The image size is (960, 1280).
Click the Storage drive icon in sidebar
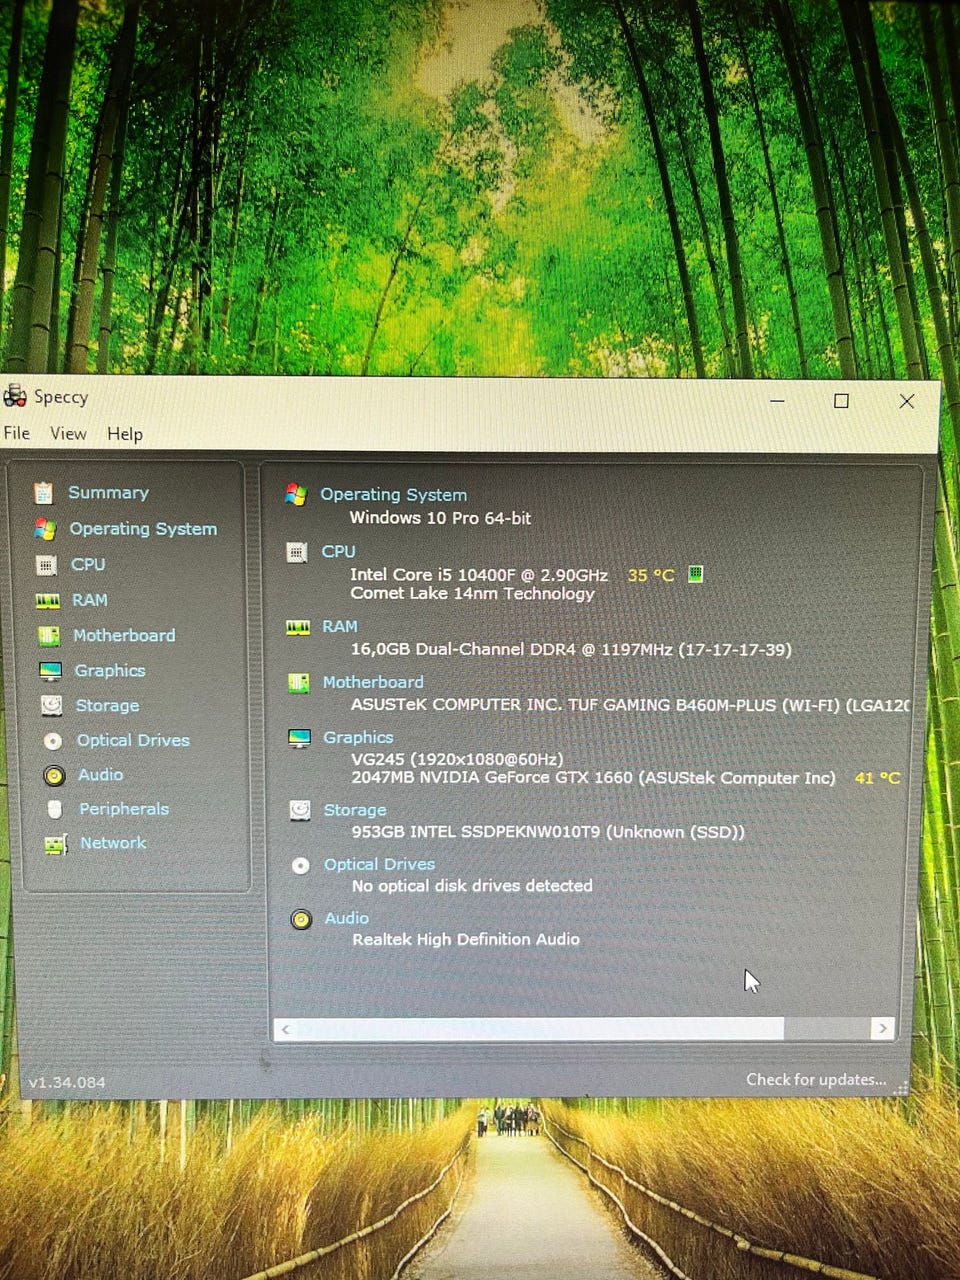tap(51, 706)
